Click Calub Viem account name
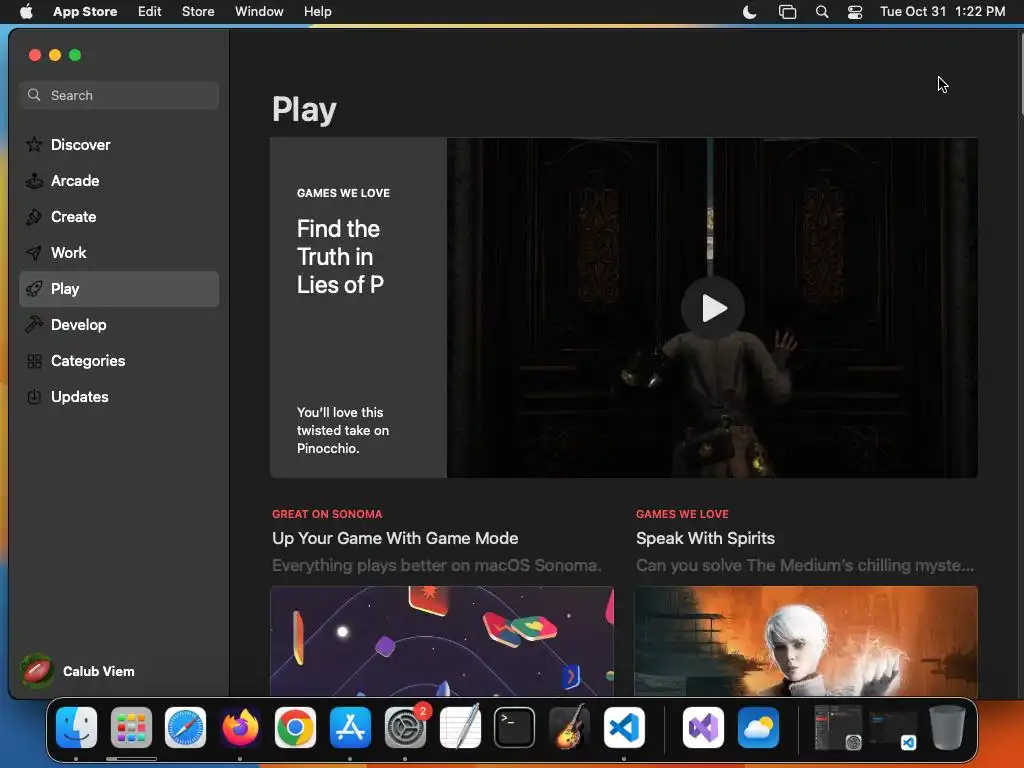This screenshot has height=768, width=1024. 99,671
